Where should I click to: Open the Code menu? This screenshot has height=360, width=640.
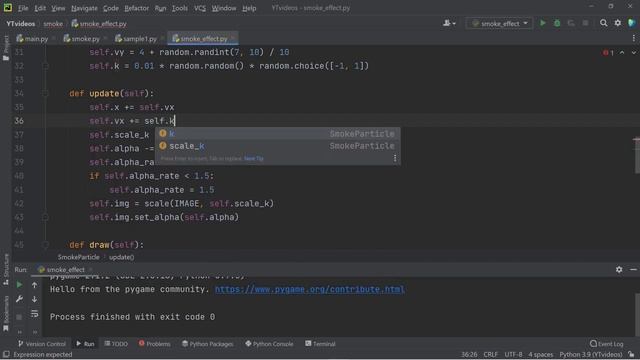coord(111,8)
